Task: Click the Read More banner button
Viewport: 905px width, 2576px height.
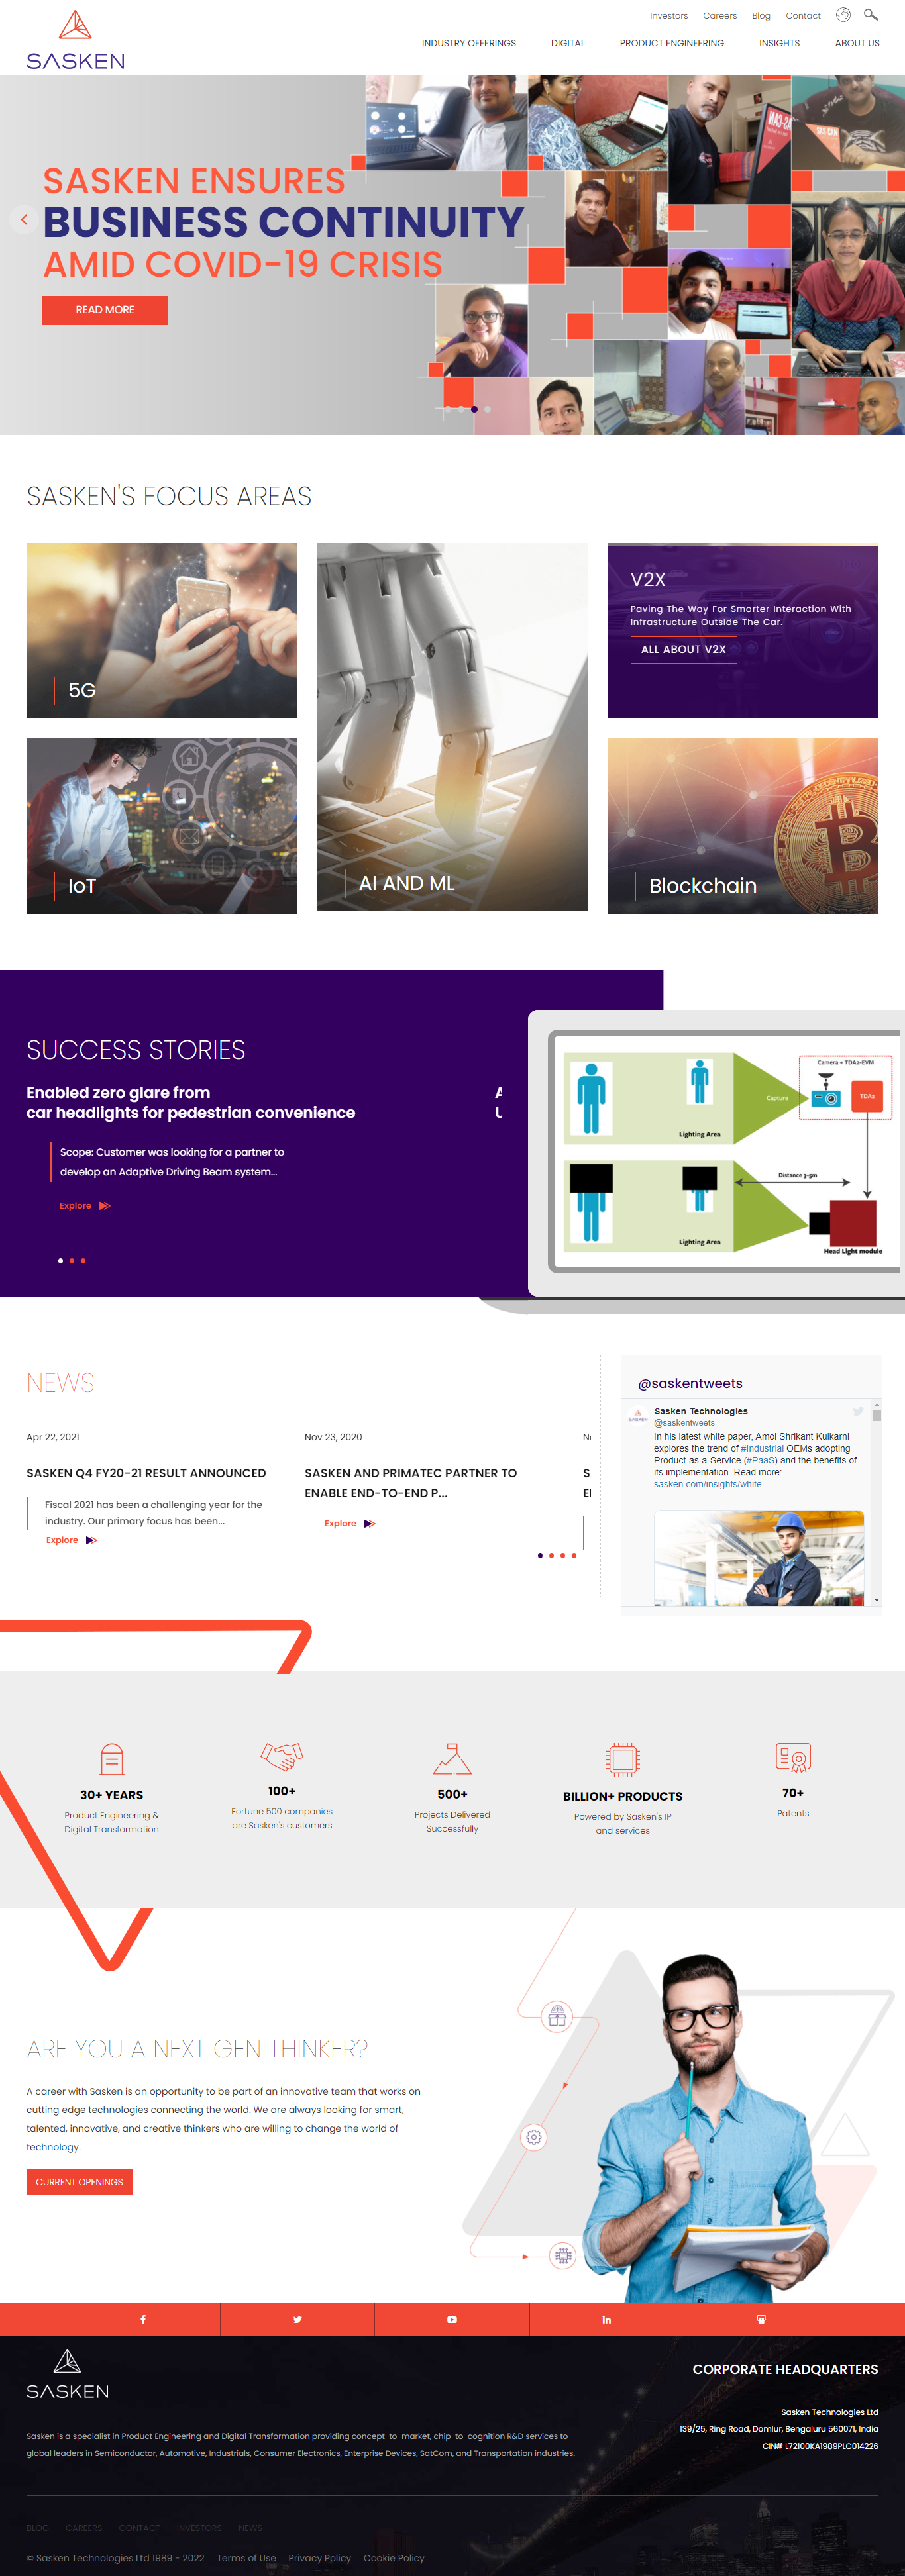Action: (105, 310)
